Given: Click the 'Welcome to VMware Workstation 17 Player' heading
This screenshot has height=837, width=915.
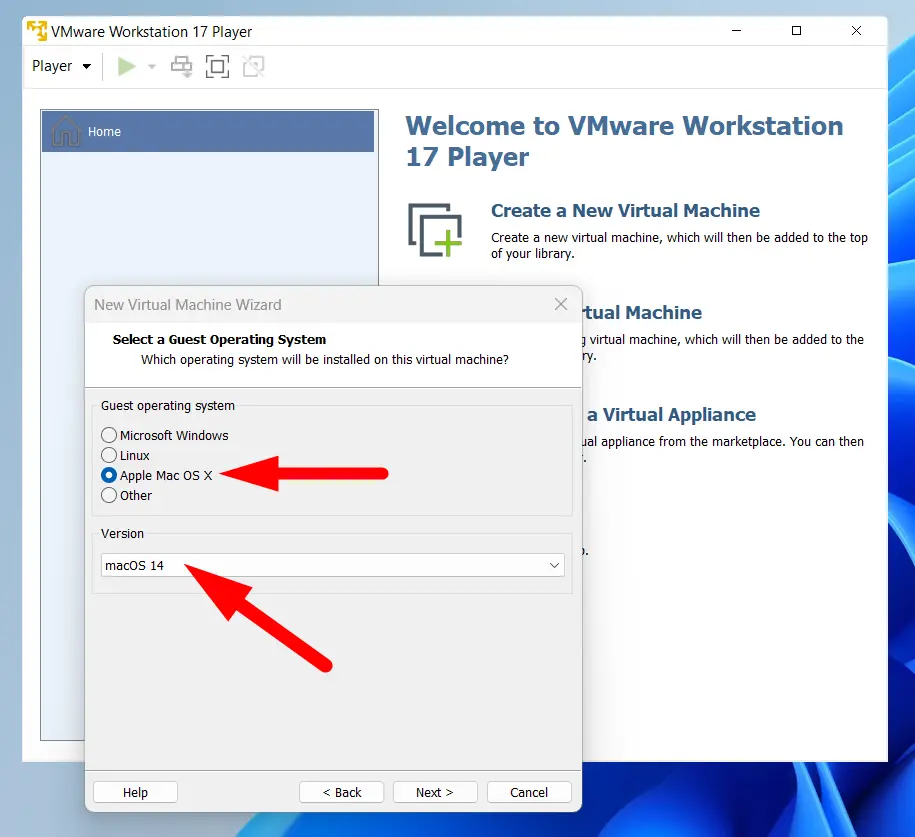Looking at the screenshot, I should [x=624, y=141].
